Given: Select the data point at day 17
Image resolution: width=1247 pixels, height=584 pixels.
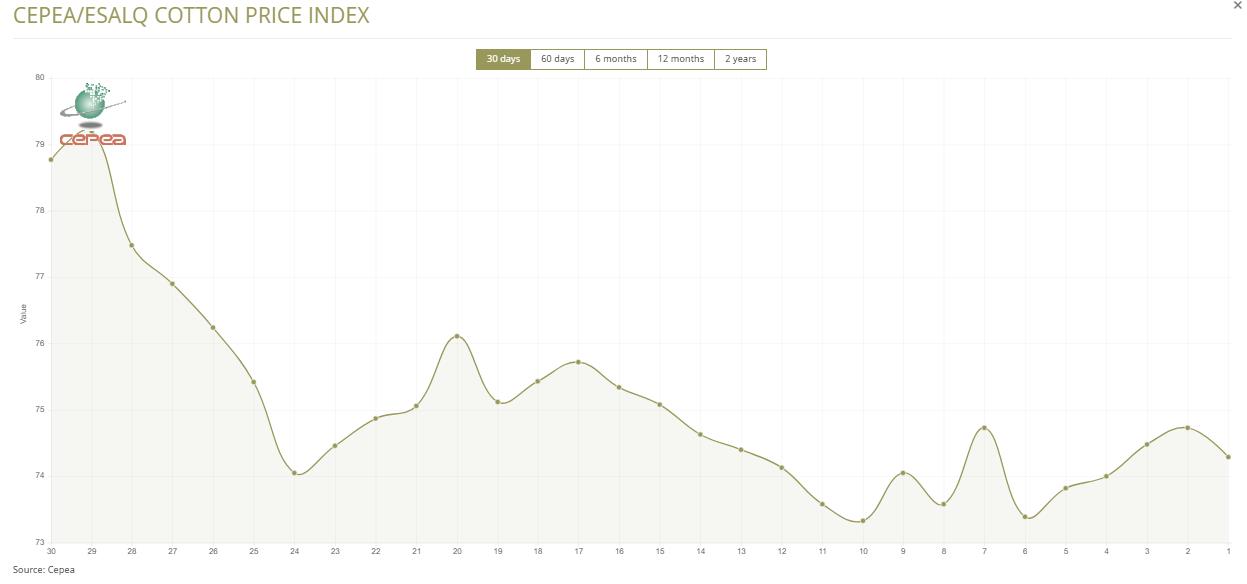Looking at the screenshot, I should [579, 362].
